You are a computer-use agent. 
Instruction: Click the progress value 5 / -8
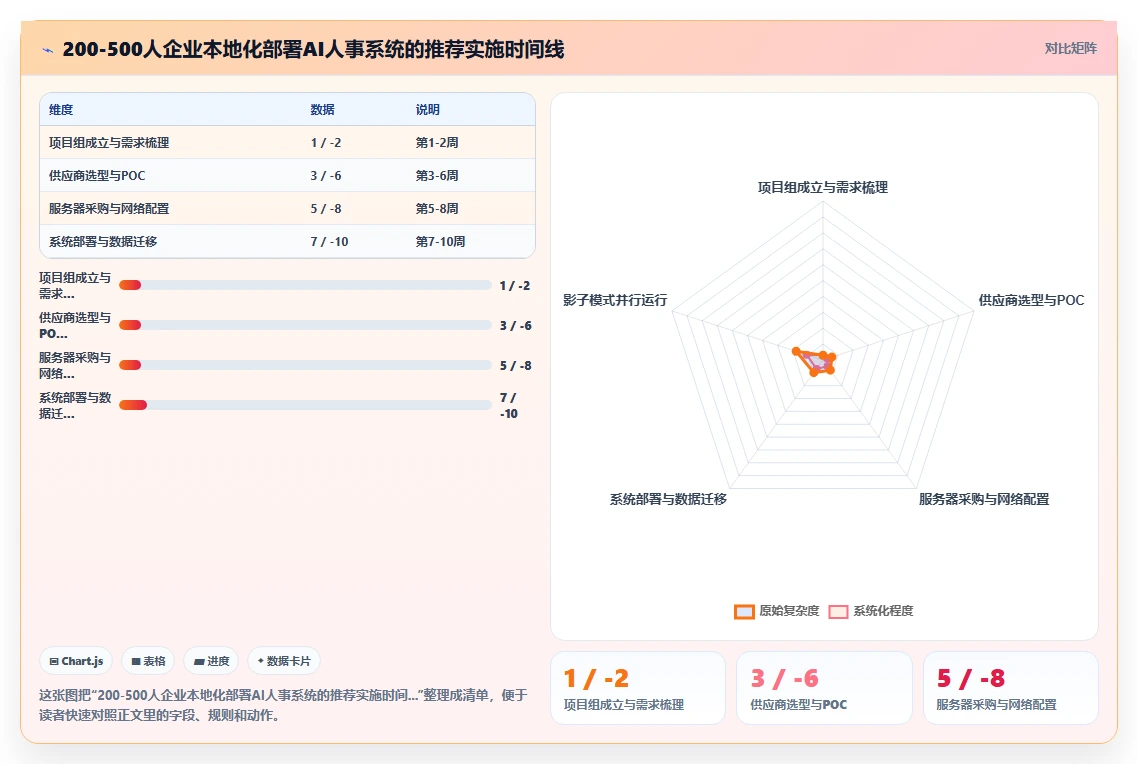click(515, 366)
